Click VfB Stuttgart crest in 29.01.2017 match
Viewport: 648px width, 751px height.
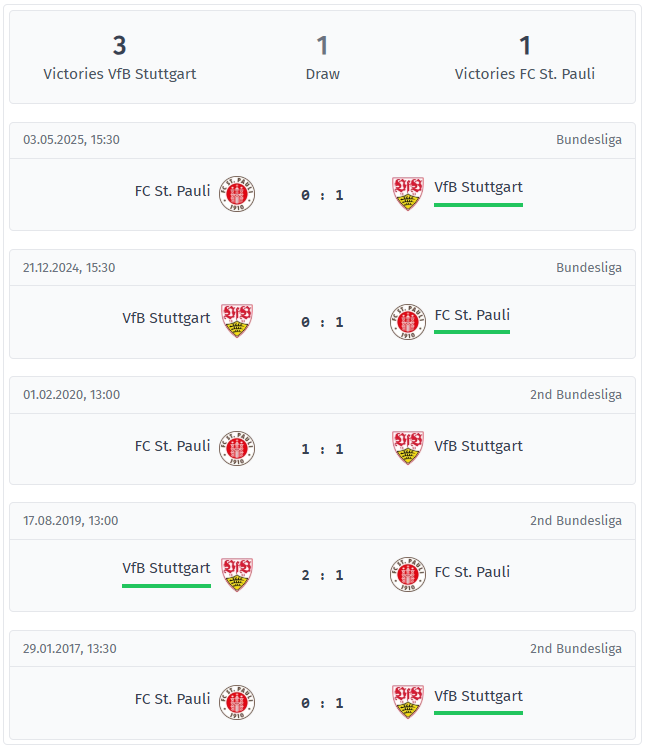(x=408, y=702)
